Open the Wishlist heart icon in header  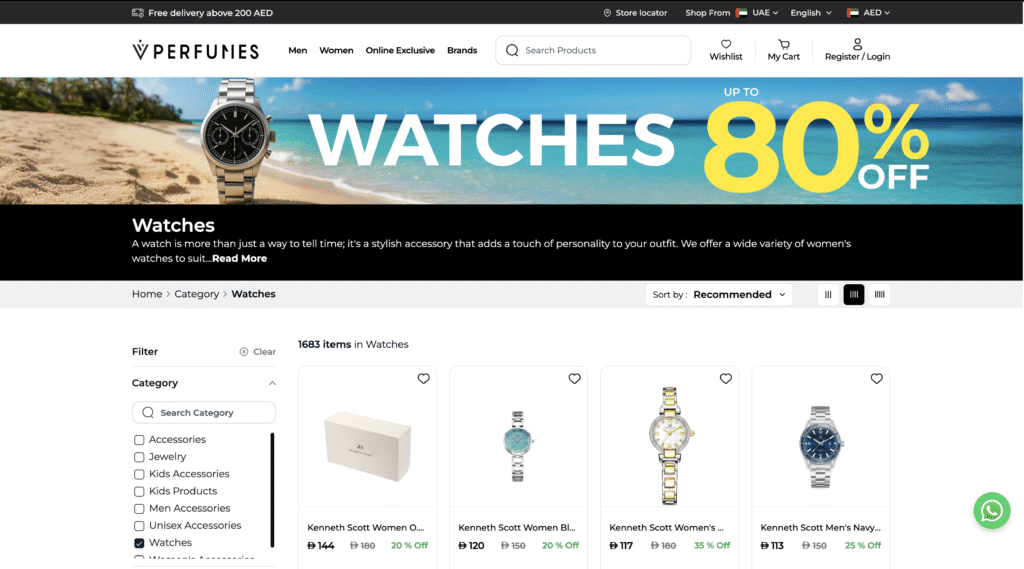point(726,44)
